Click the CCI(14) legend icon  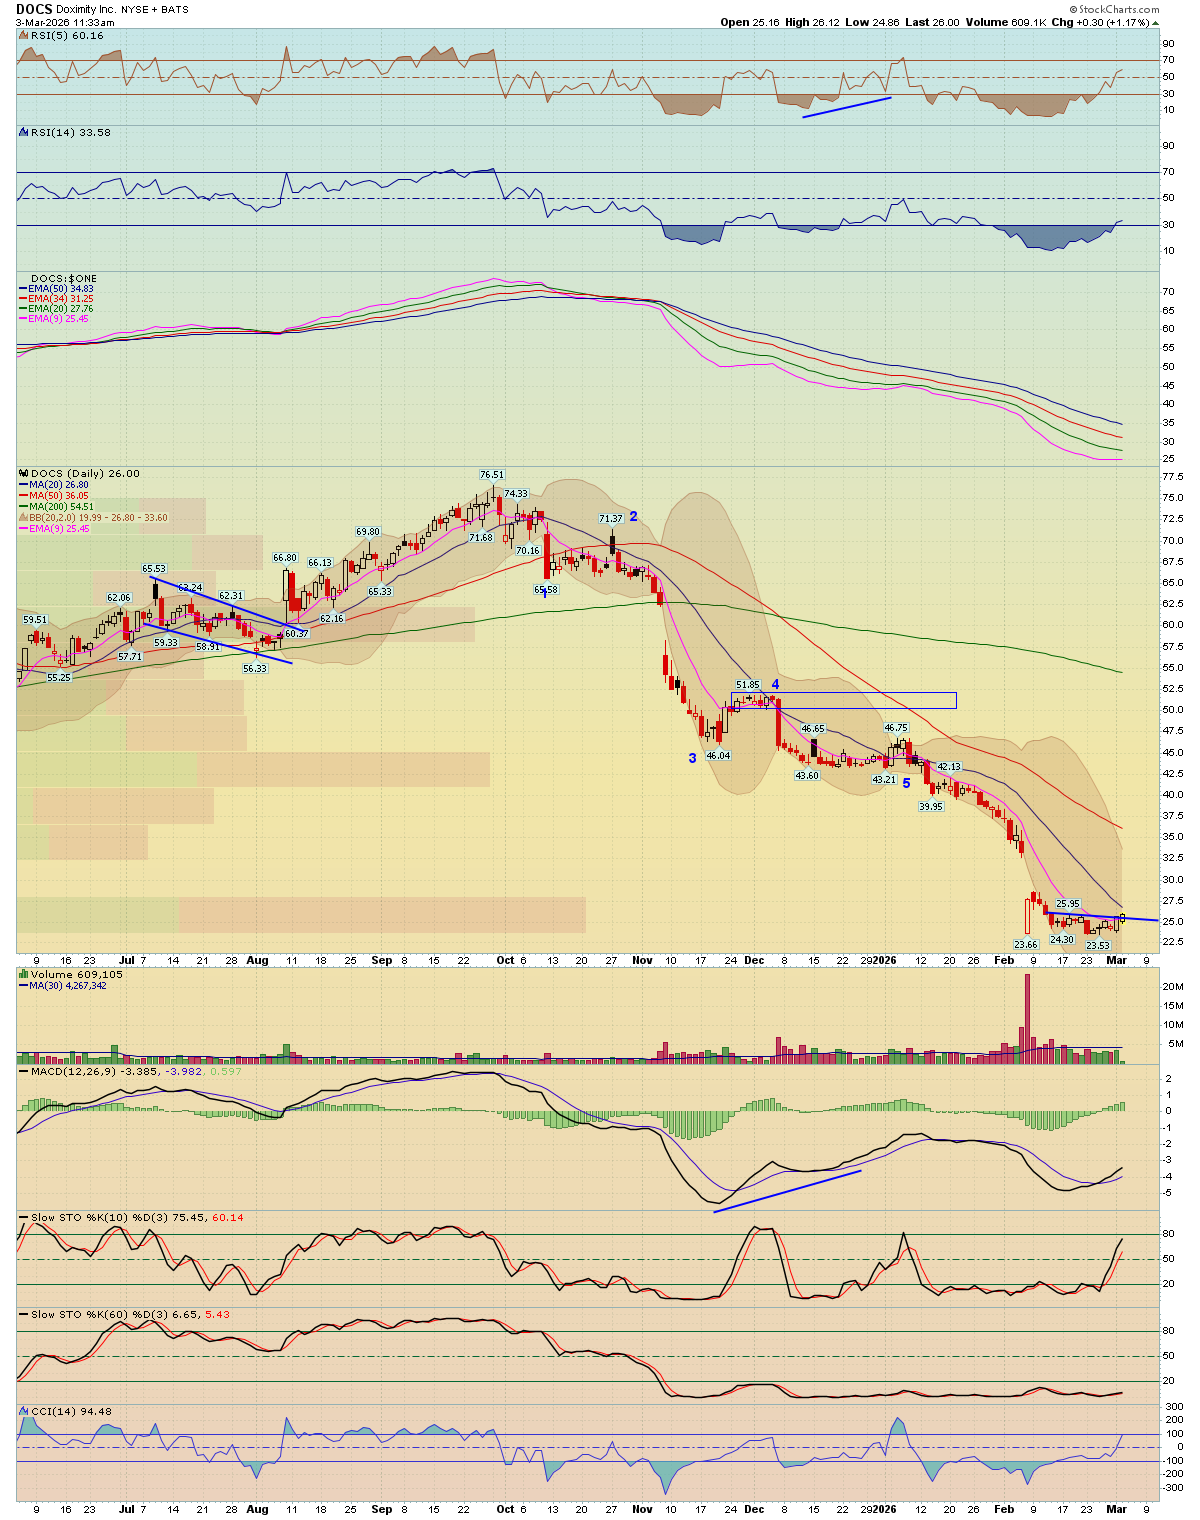click(24, 1411)
